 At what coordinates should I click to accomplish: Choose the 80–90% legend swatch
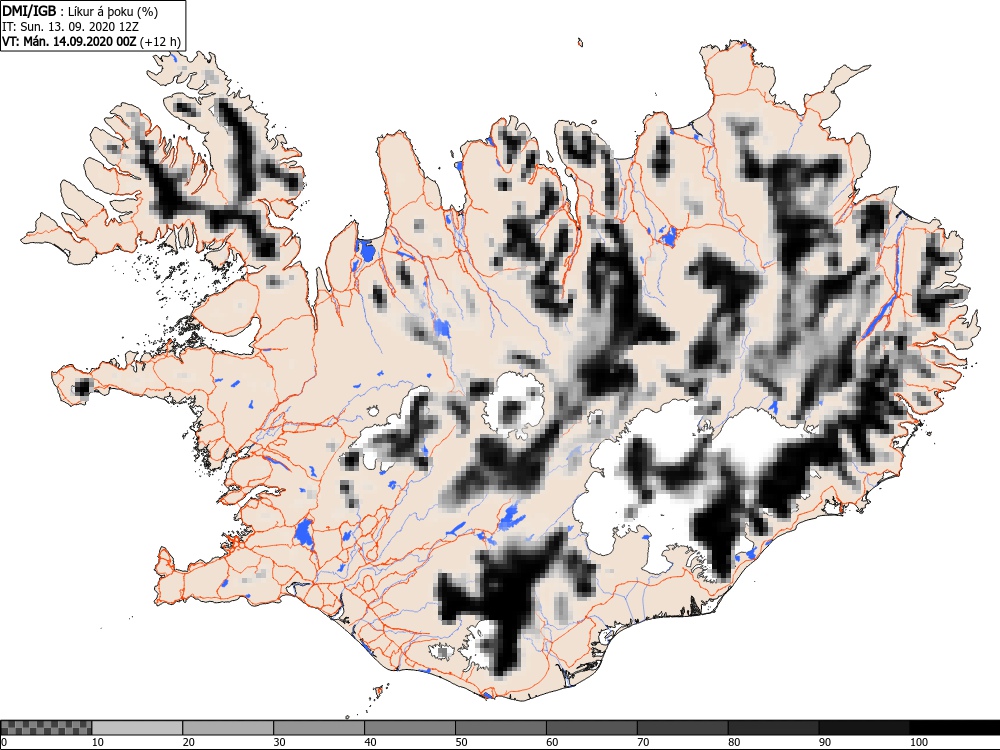(x=774, y=728)
